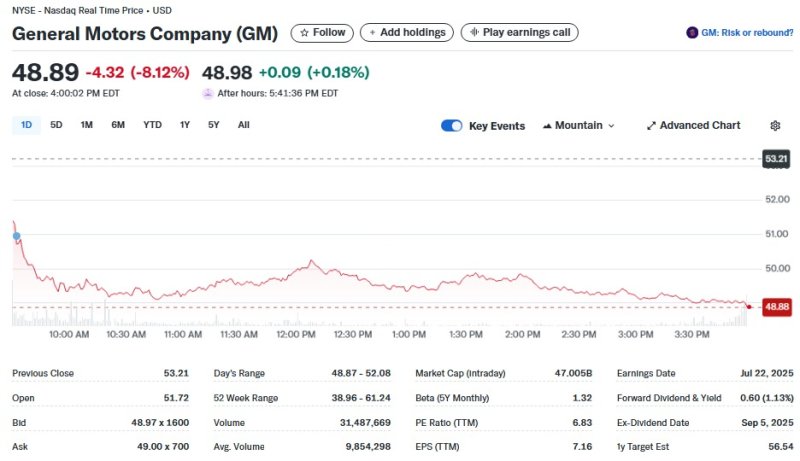Click the 12:00 PM time axis label

pos(296,335)
